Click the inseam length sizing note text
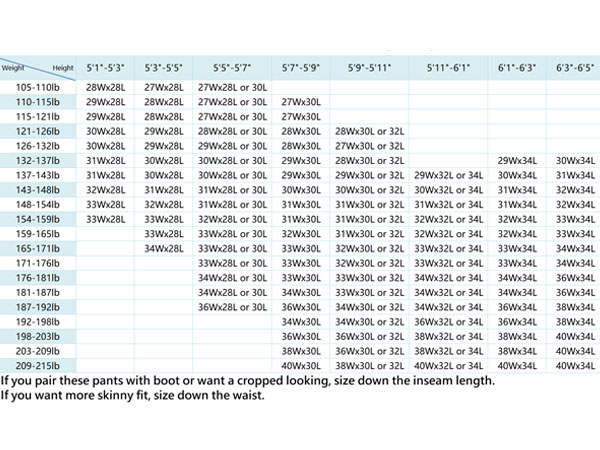The width and height of the screenshot is (600, 450). point(248,381)
